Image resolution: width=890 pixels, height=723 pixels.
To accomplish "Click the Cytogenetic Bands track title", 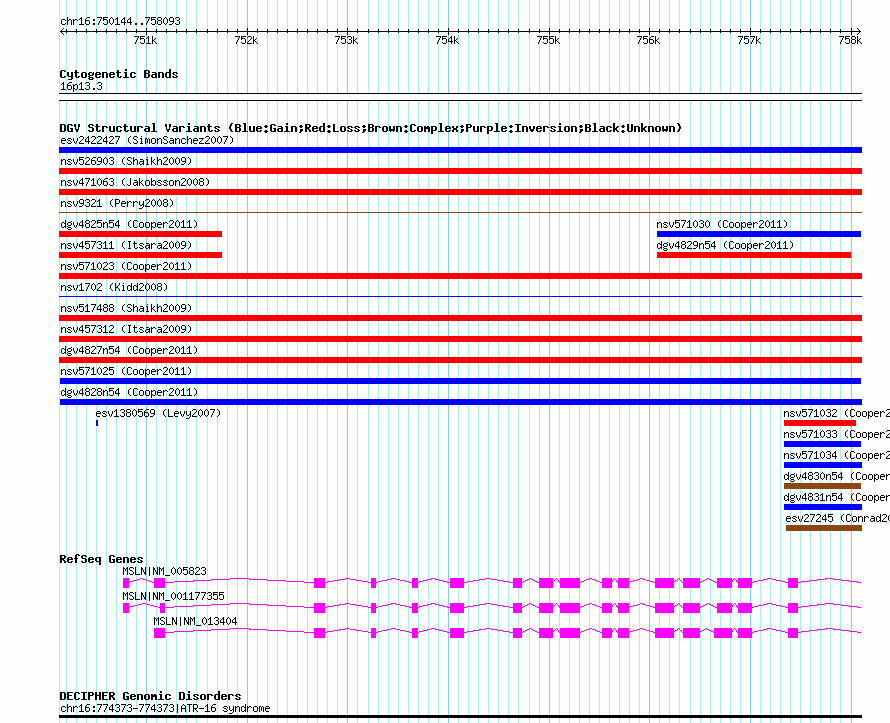I will coord(119,74).
